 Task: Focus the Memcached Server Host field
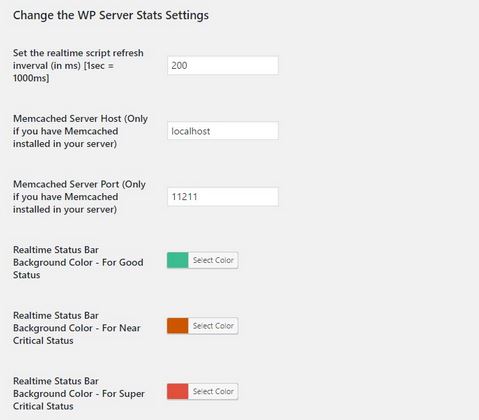pyautogui.click(x=223, y=131)
